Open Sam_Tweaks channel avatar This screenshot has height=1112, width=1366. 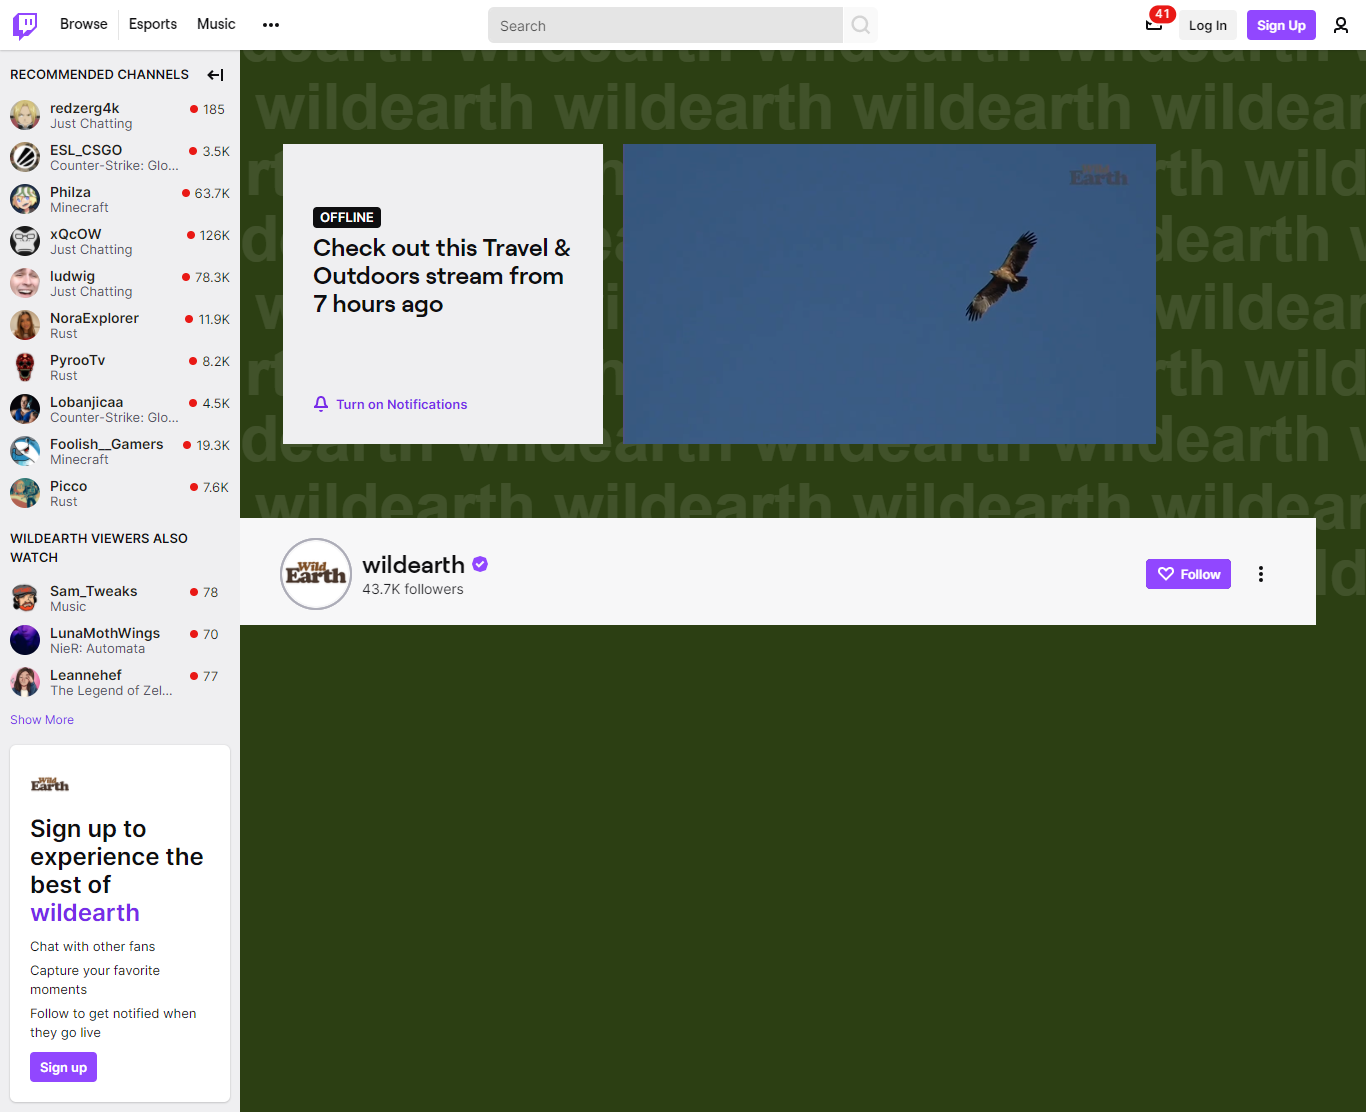(x=25, y=598)
